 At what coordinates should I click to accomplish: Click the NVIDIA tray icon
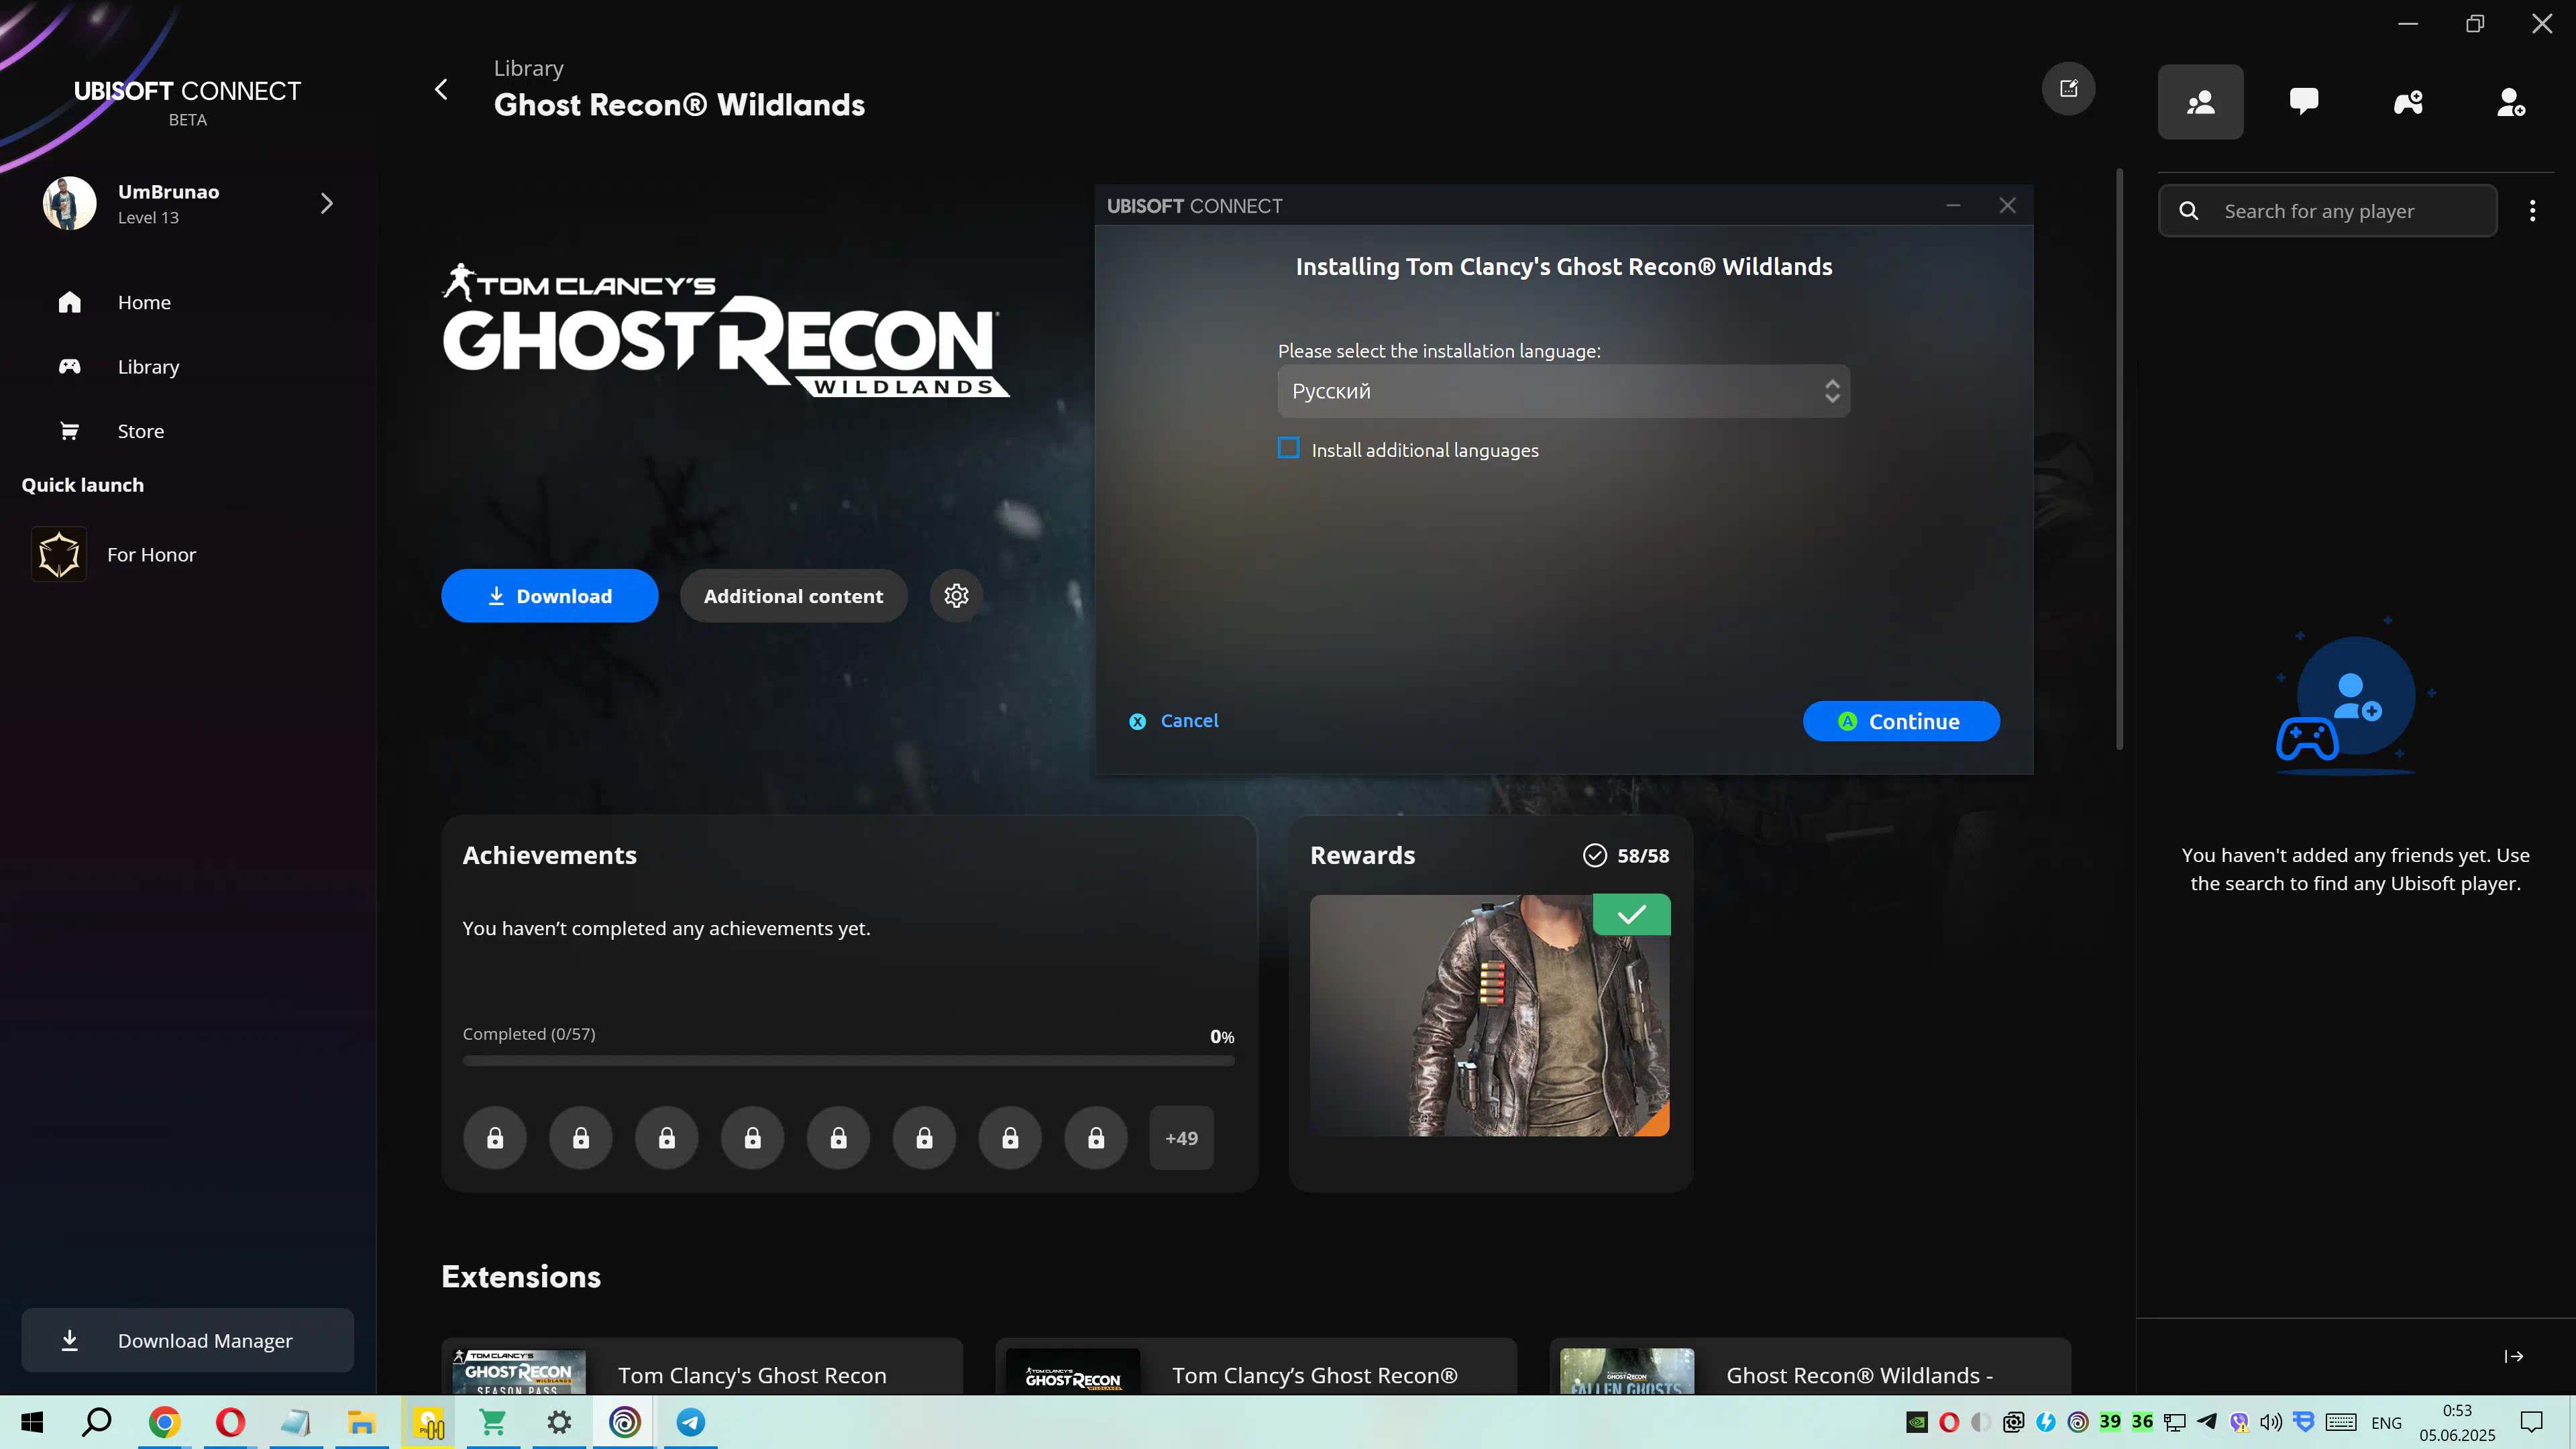[x=1917, y=1422]
